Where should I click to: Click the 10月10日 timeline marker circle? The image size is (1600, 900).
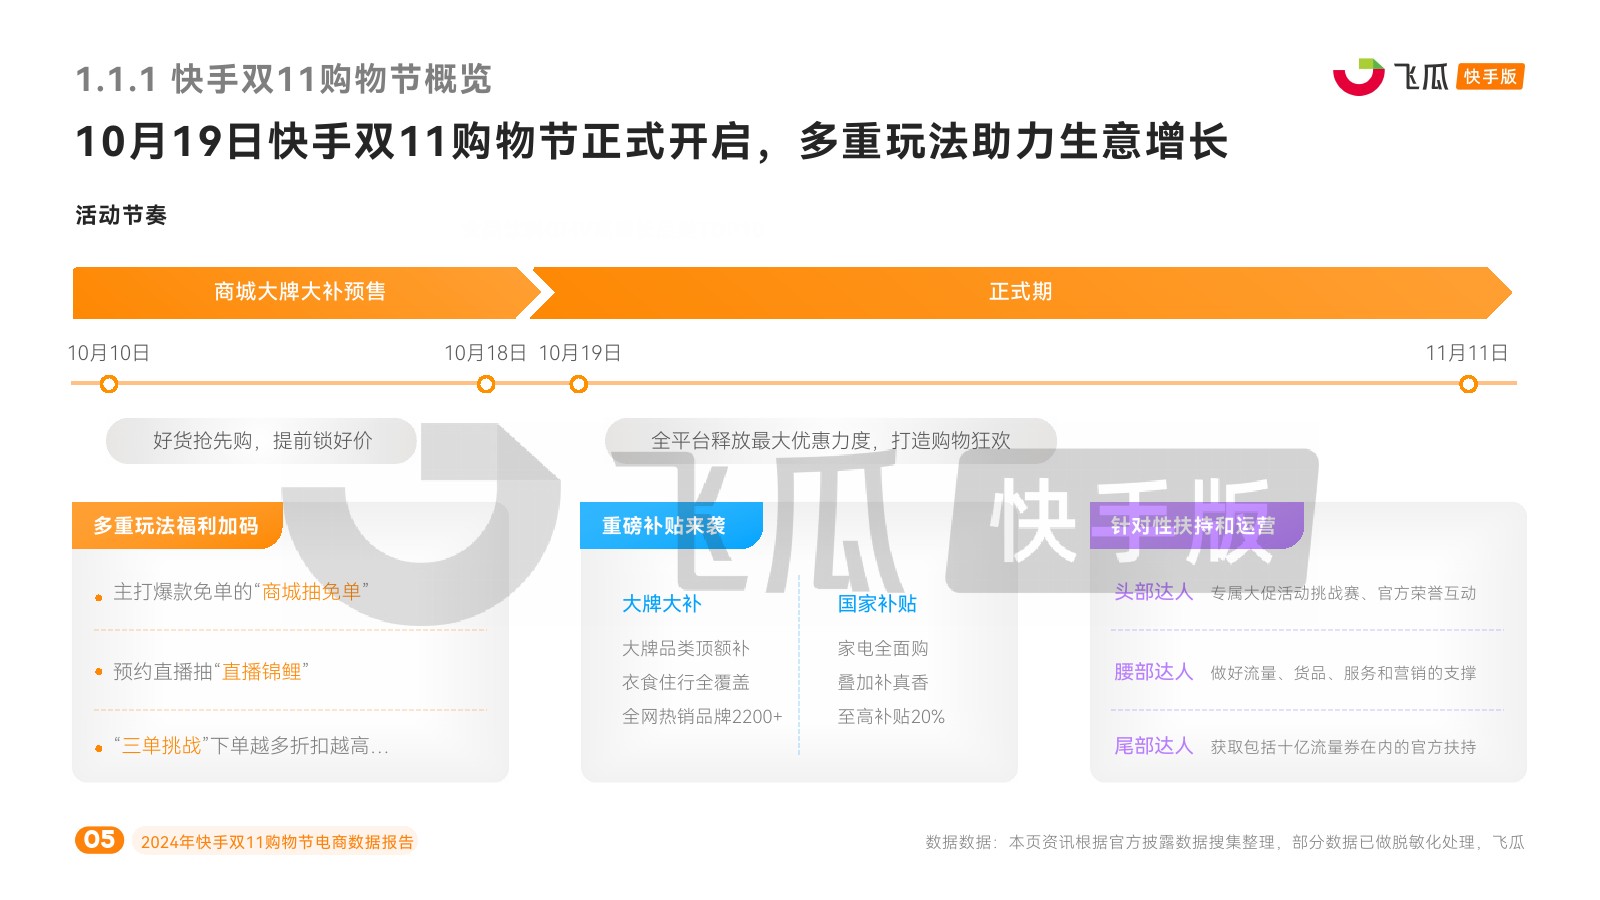point(109,384)
